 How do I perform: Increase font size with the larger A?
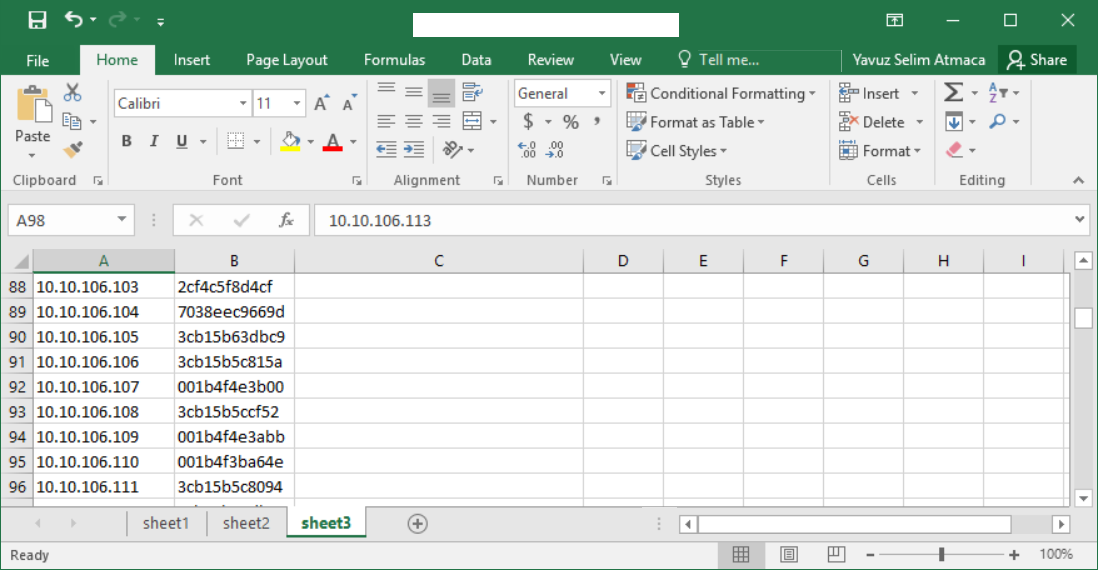coord(321,104)
